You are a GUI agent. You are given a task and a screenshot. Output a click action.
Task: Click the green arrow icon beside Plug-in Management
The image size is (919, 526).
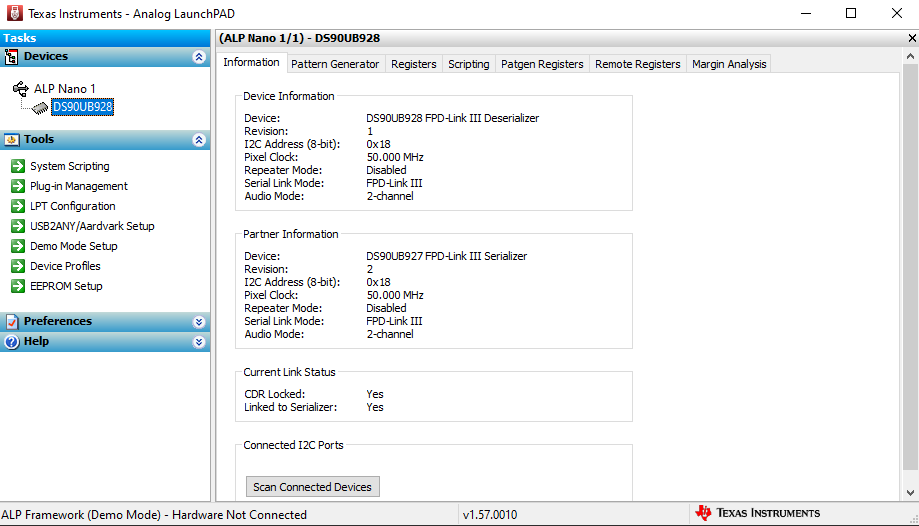click(18, 186)
